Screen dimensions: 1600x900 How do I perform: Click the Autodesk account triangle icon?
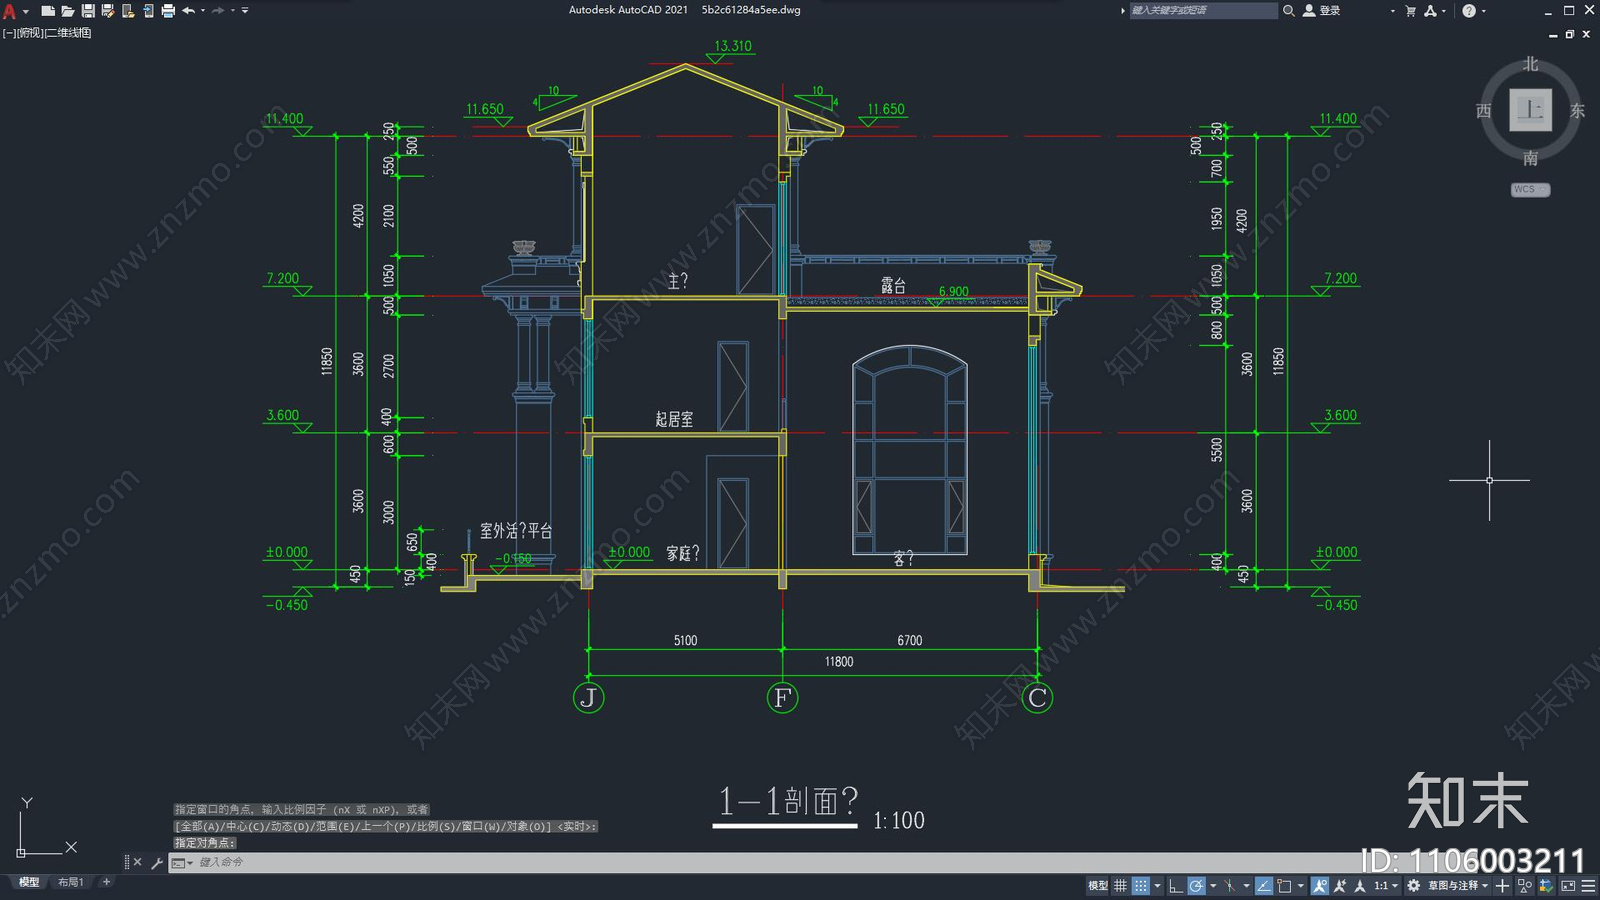[1430, 11]
